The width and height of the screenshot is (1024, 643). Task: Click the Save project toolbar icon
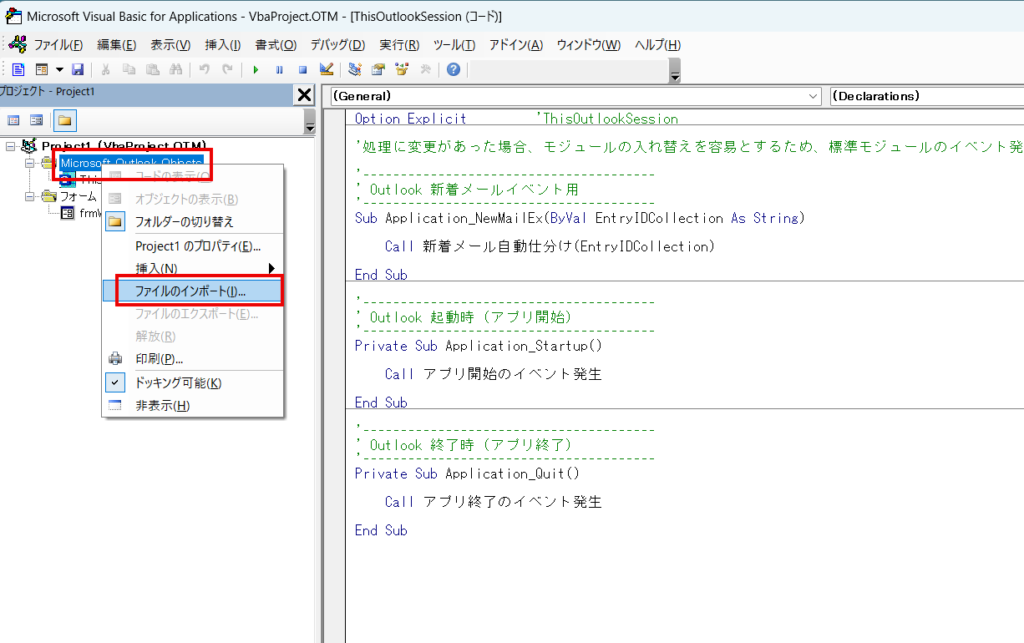77,70
